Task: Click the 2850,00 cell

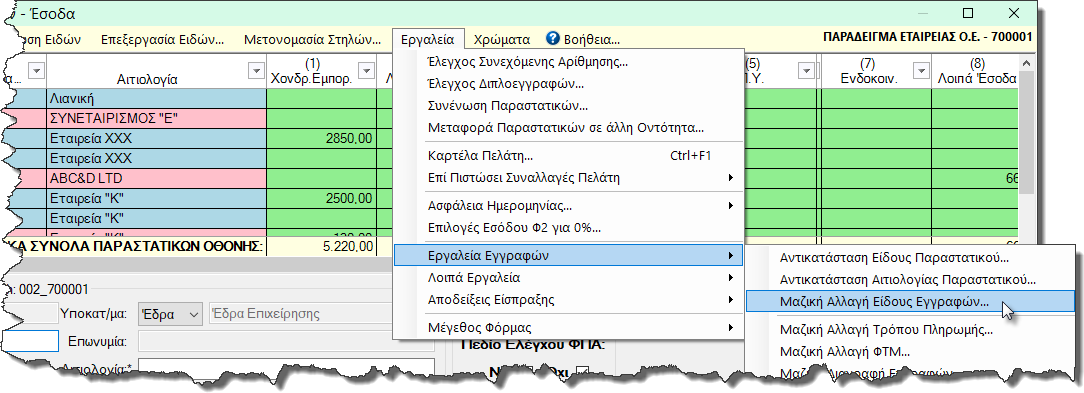Action: [321, 138]
